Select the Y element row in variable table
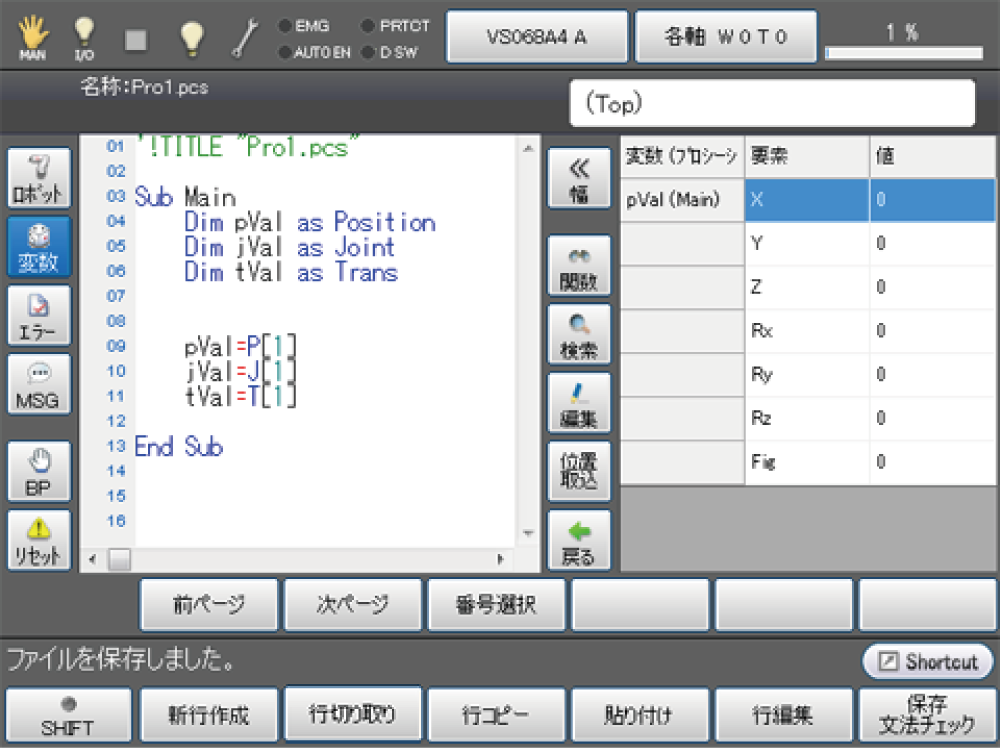The width and height of the screenshot is (1000, 748). coord(806,243)
